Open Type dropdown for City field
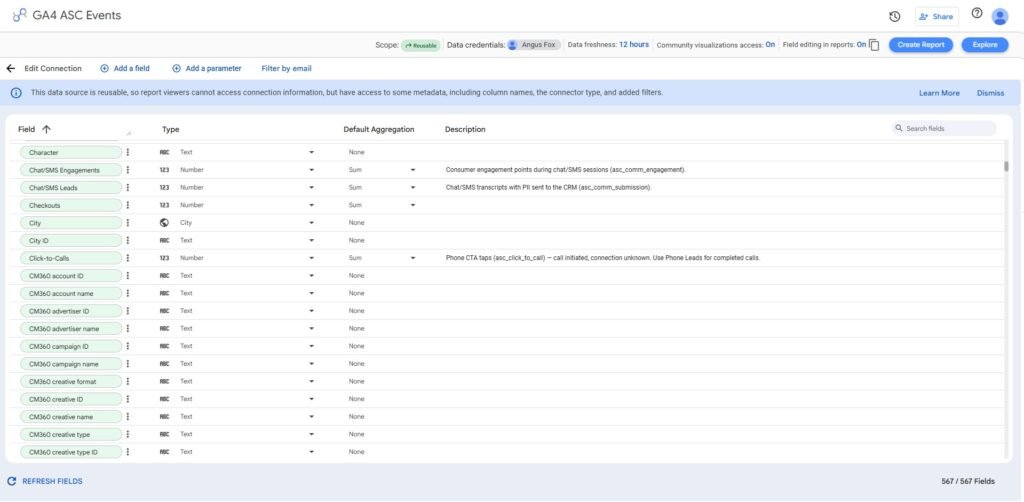 click(311, 223)
